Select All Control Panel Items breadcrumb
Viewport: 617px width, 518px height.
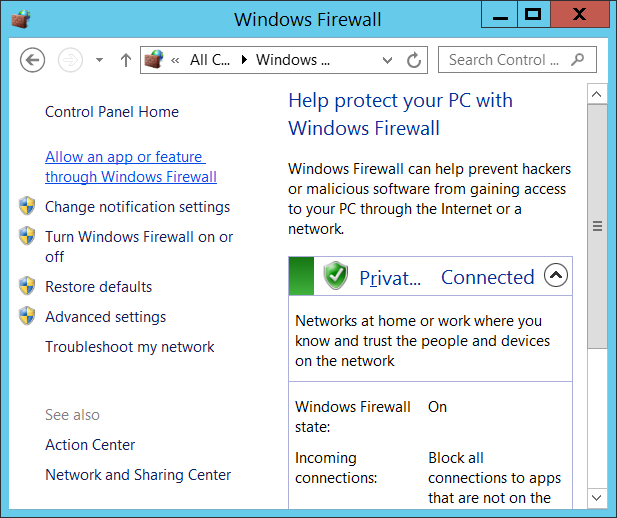click(x=211, y=60)
